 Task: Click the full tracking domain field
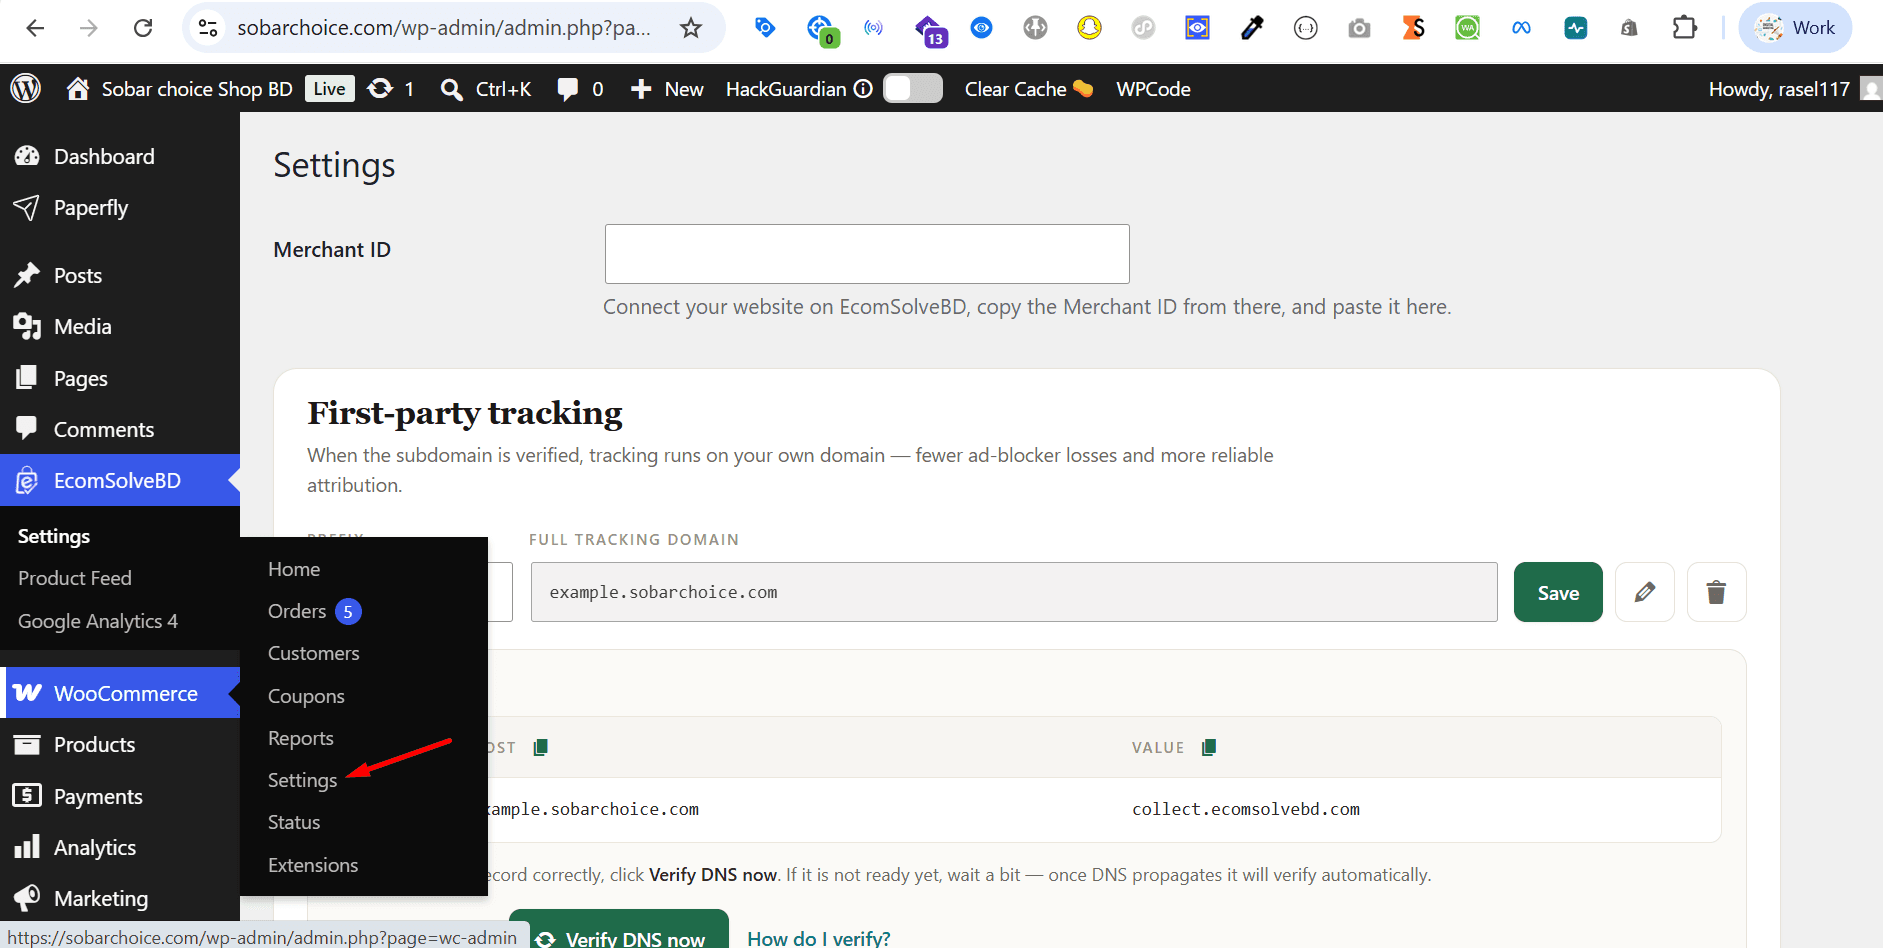click(1014, 592)
